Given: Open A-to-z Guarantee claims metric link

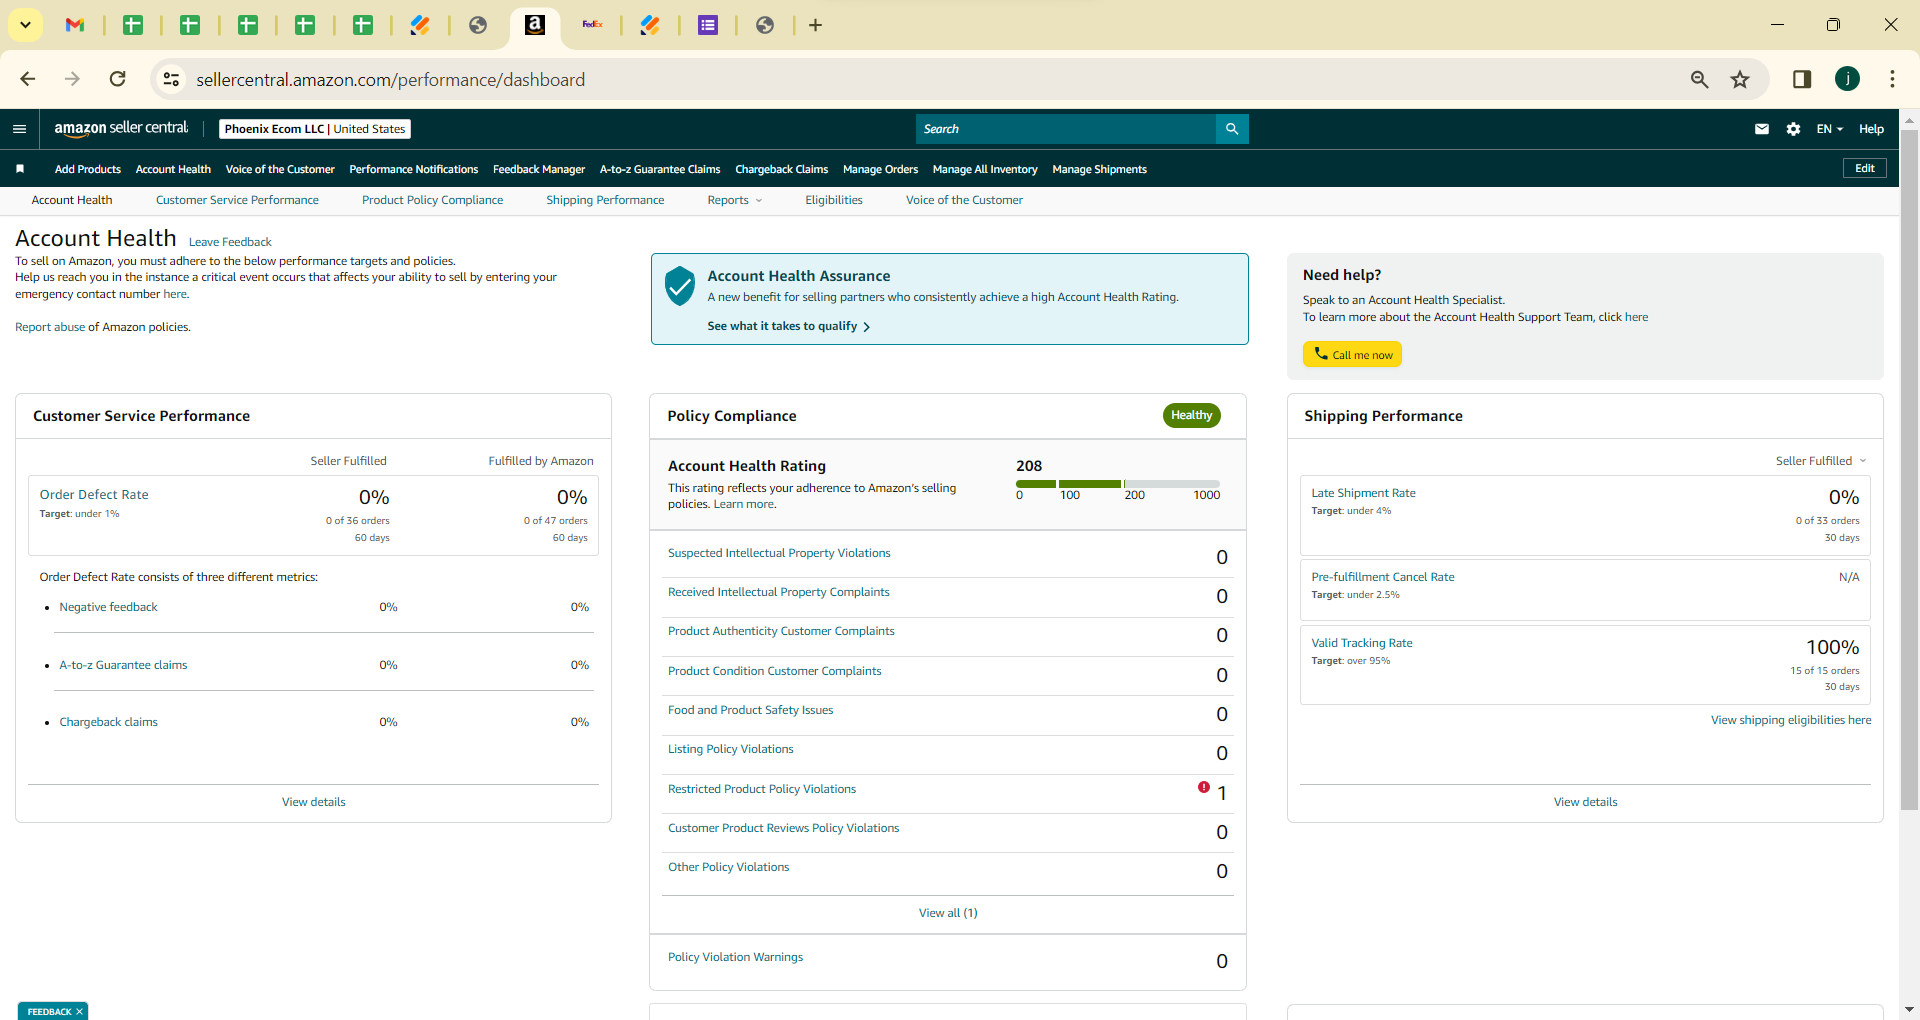Looking at the screenshot, I should pos(123,665).
